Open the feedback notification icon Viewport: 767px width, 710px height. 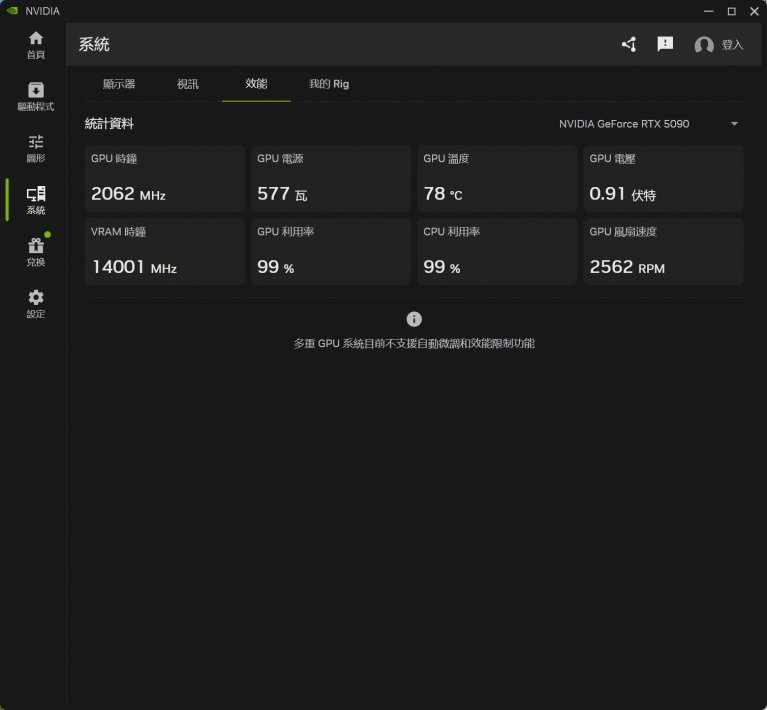click(665, 44)
